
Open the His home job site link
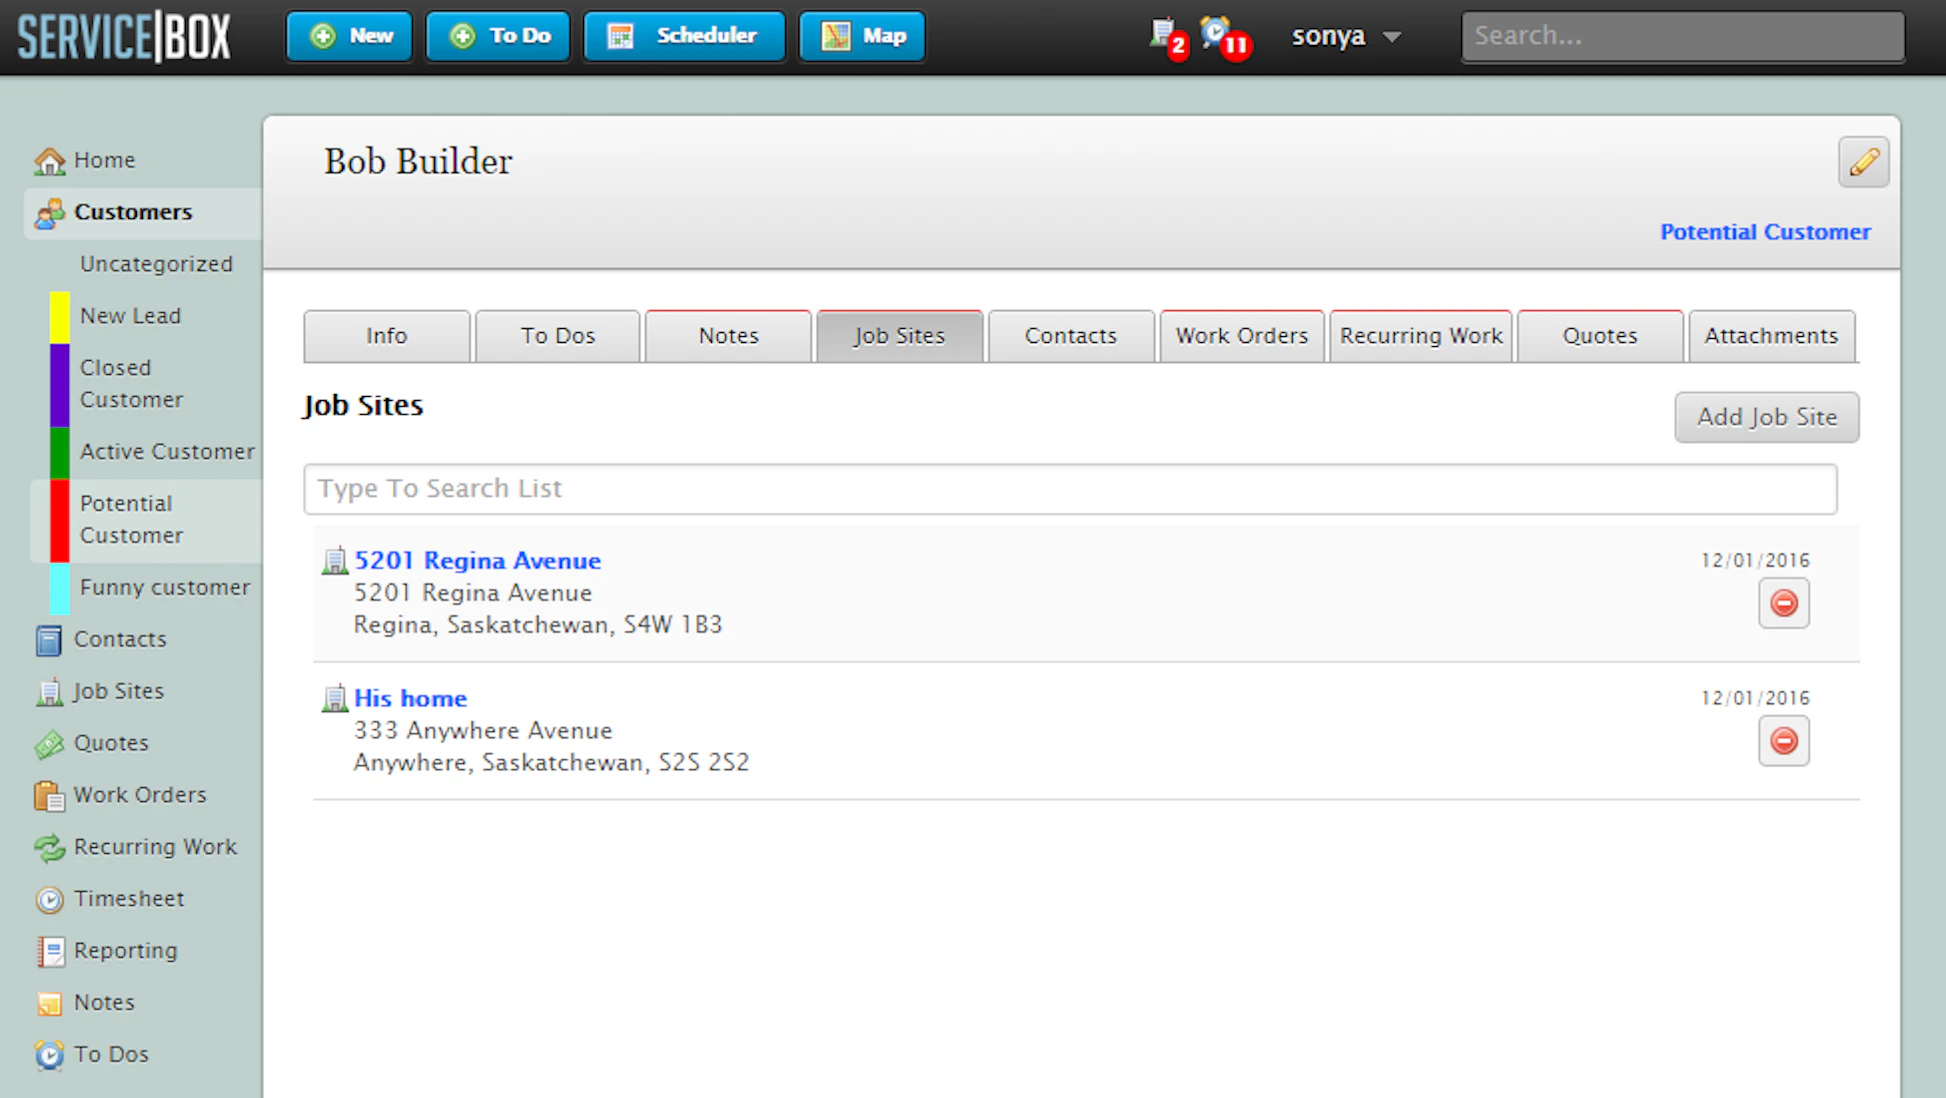point(410,699)
